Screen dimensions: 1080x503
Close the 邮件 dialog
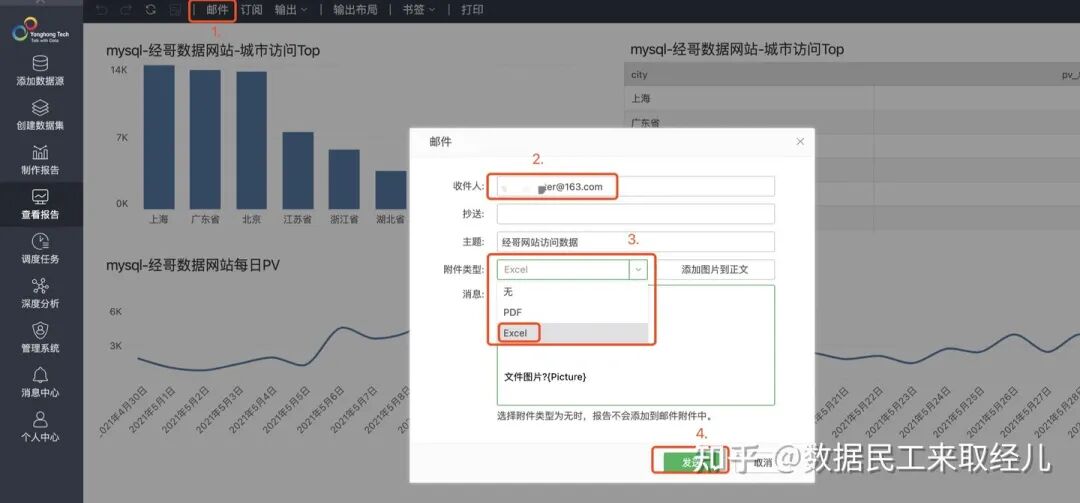point(800,141)
